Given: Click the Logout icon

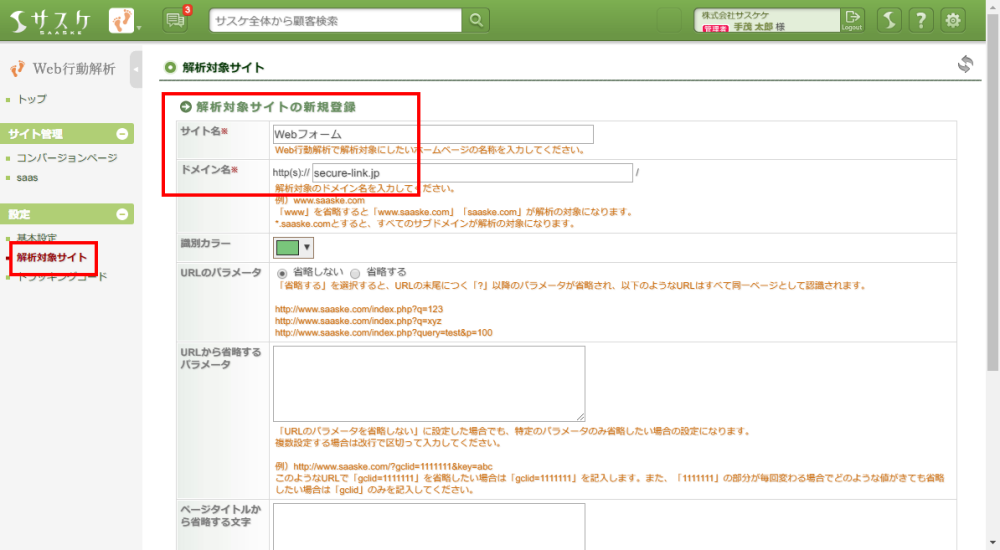Looking at the screenshot, I should pyautogui.click(x=852, y=20).
